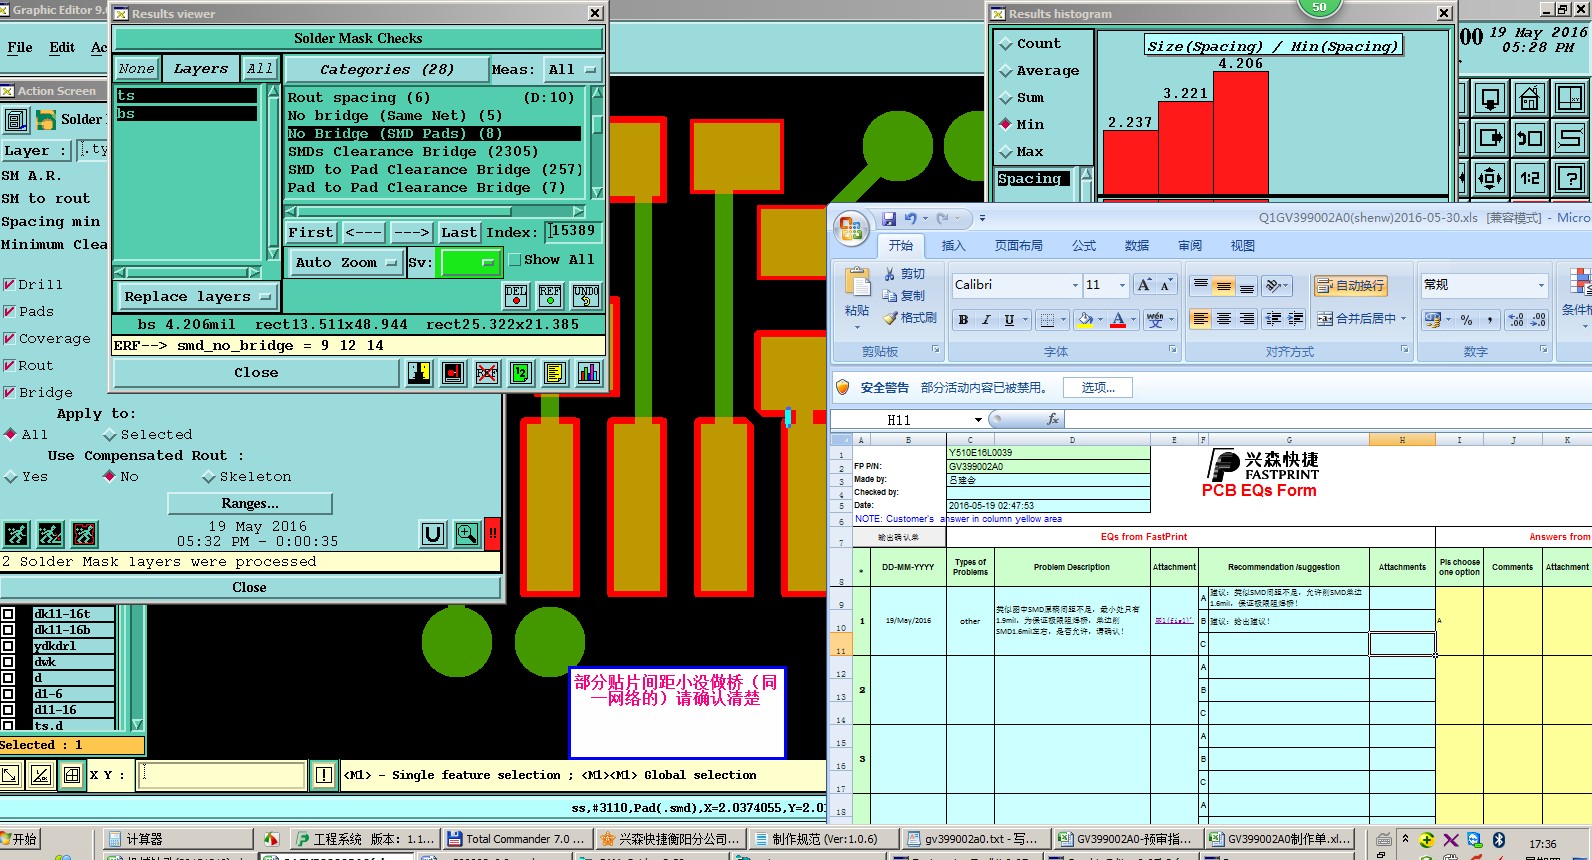Viewport: 1592px width, 860px height.
Task: Toggle the Drill checkbox
Action: (9, 285)
